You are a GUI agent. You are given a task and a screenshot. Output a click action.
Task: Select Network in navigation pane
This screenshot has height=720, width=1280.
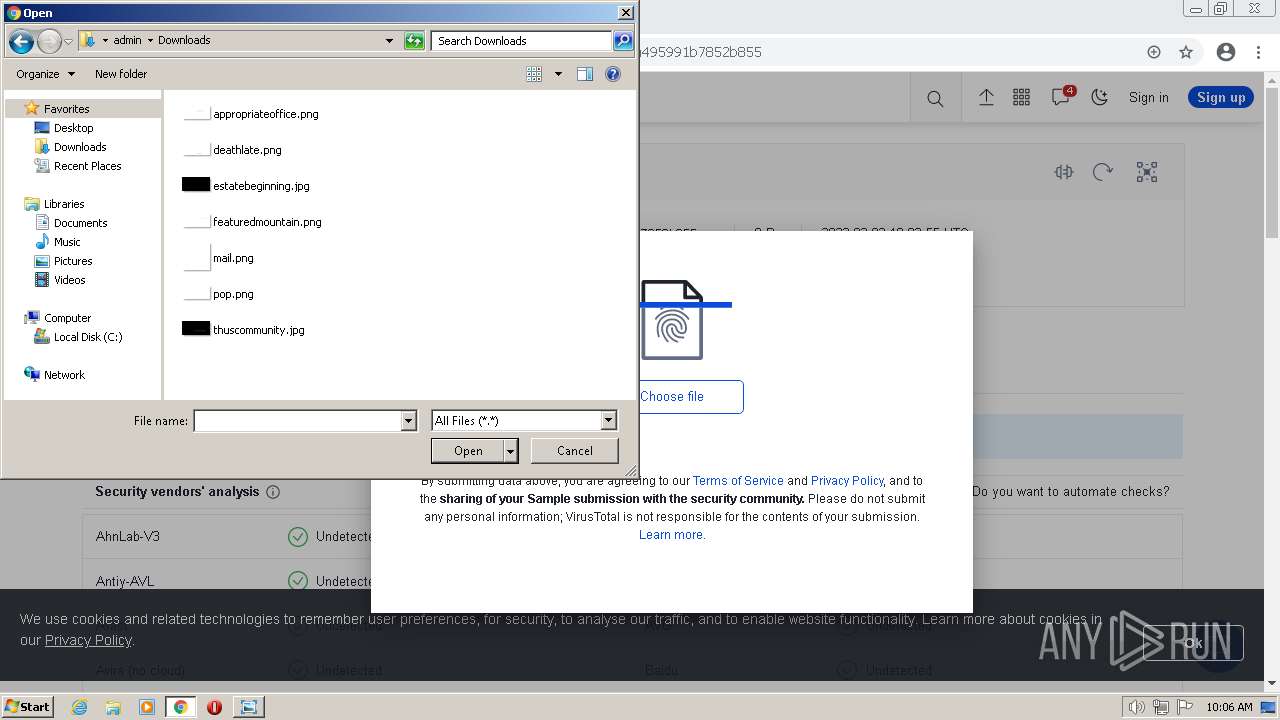[x=64, y=375]
